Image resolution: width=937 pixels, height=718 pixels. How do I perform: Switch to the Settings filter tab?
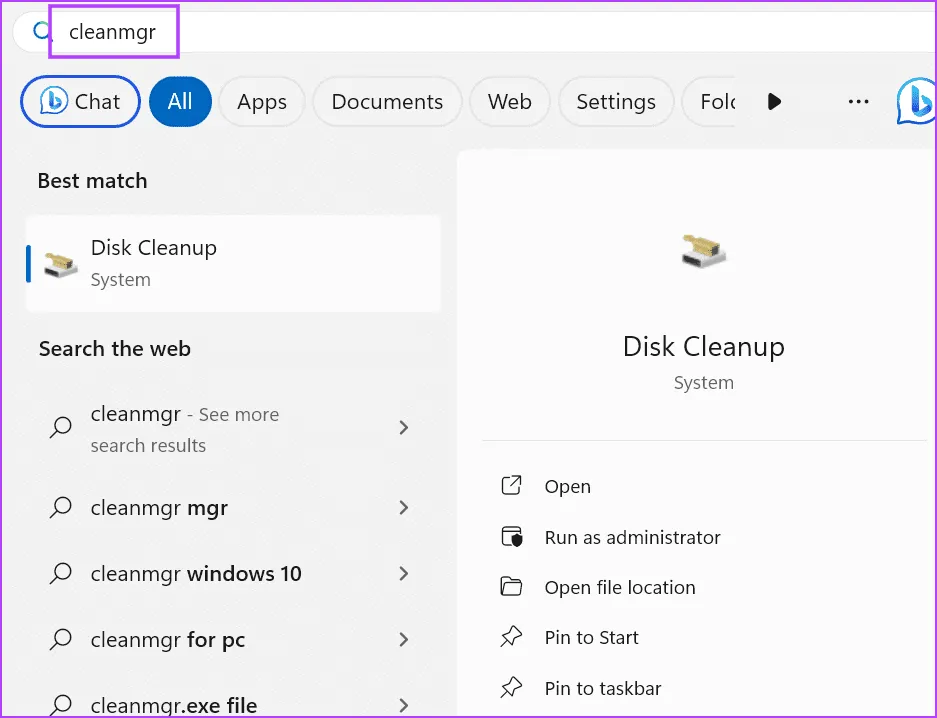click(616, 102)
